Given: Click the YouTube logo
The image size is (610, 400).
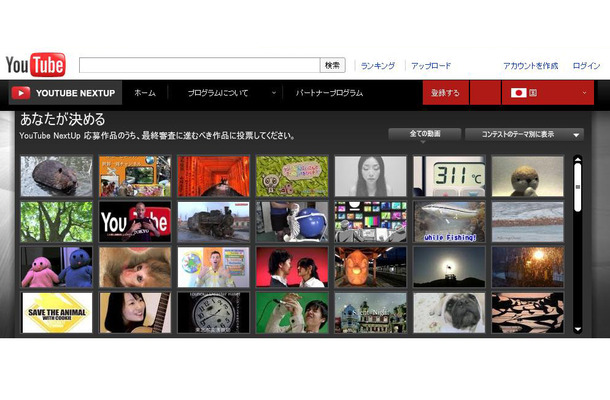Looking at the screenshot, I should [35, 65].
